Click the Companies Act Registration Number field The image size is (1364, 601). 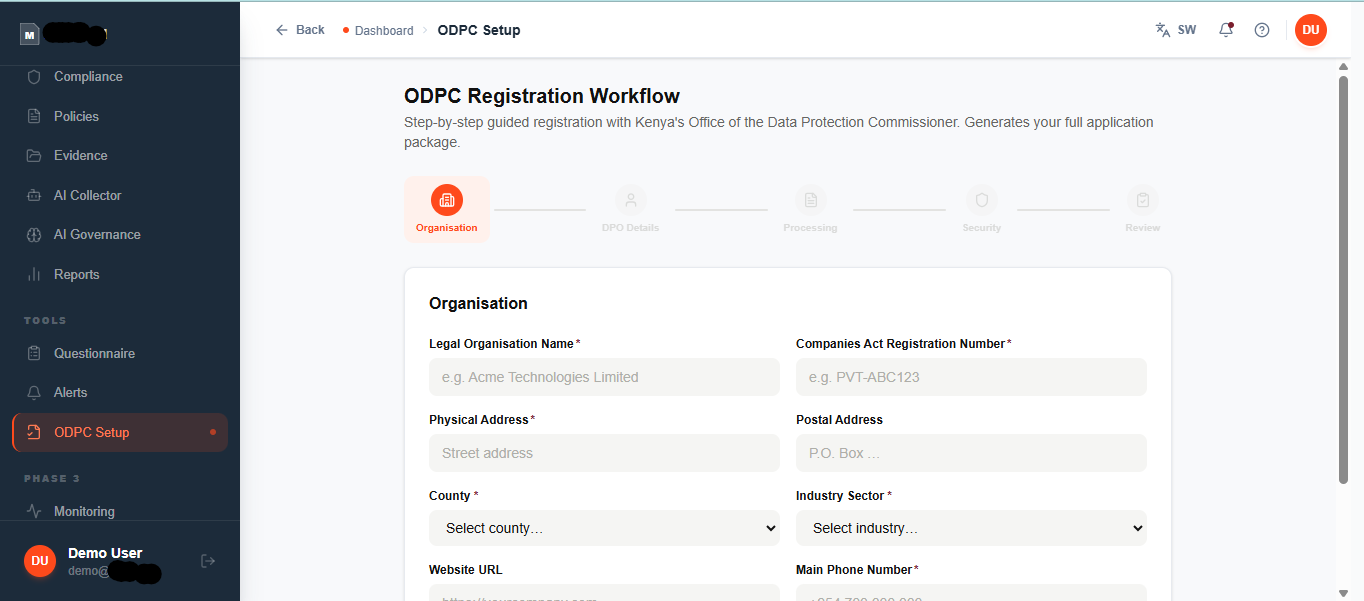point(971,377)
